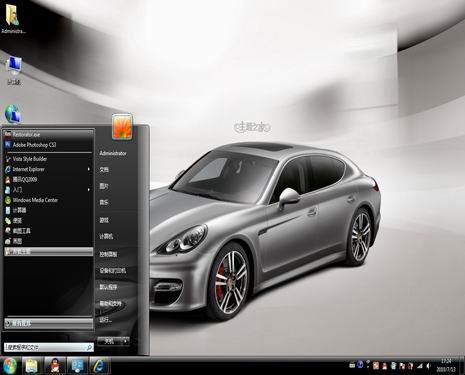Open 游戏 games link
465x375 pixels.
[x=104, y=220]
